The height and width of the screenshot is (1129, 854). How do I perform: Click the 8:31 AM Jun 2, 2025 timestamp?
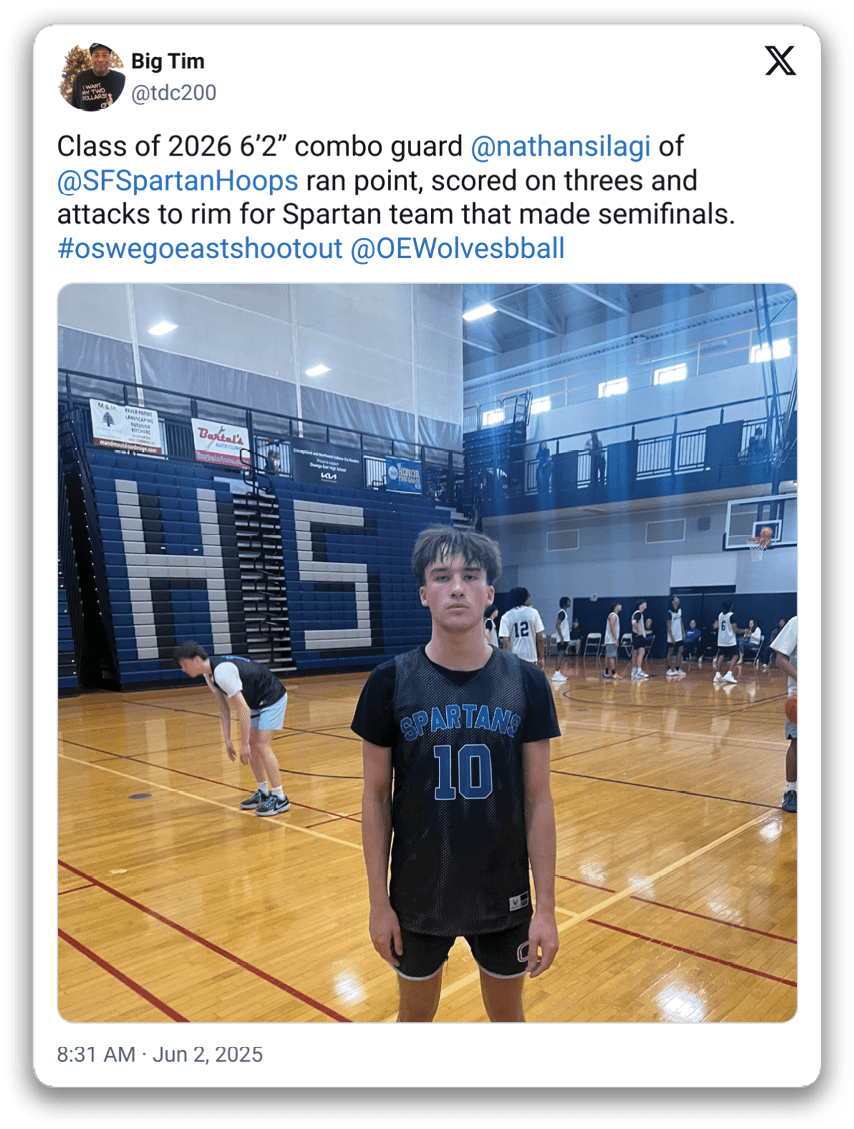point(160,1054)
